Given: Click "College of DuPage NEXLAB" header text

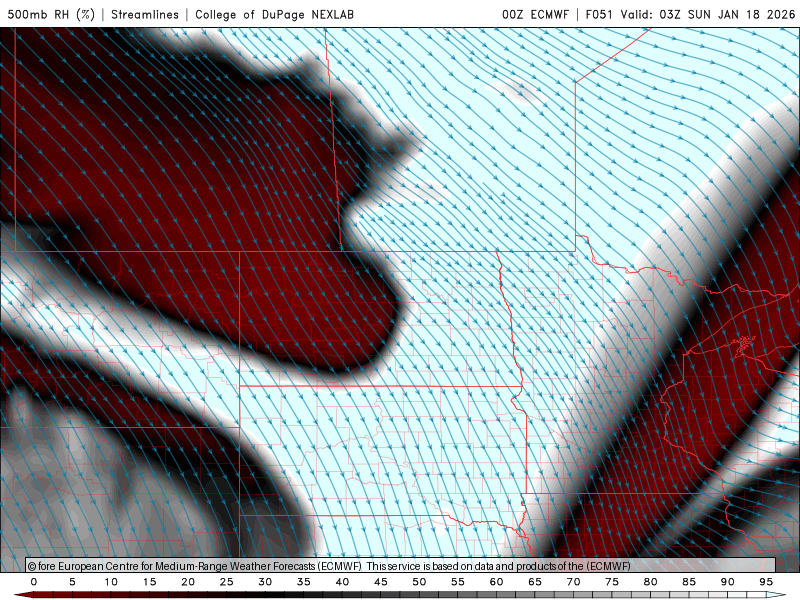Looking at the screenshot, I should coord(274,14).
